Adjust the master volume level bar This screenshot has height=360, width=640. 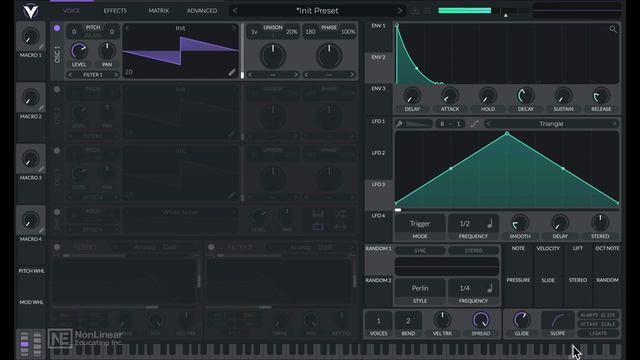484,11
